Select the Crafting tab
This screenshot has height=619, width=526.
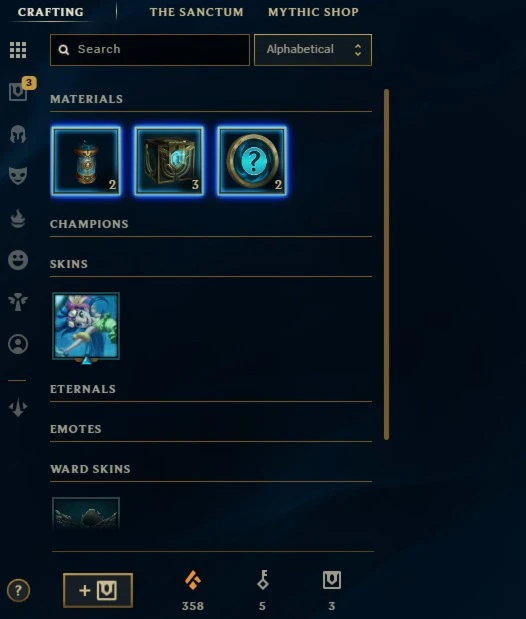(51, 12)
